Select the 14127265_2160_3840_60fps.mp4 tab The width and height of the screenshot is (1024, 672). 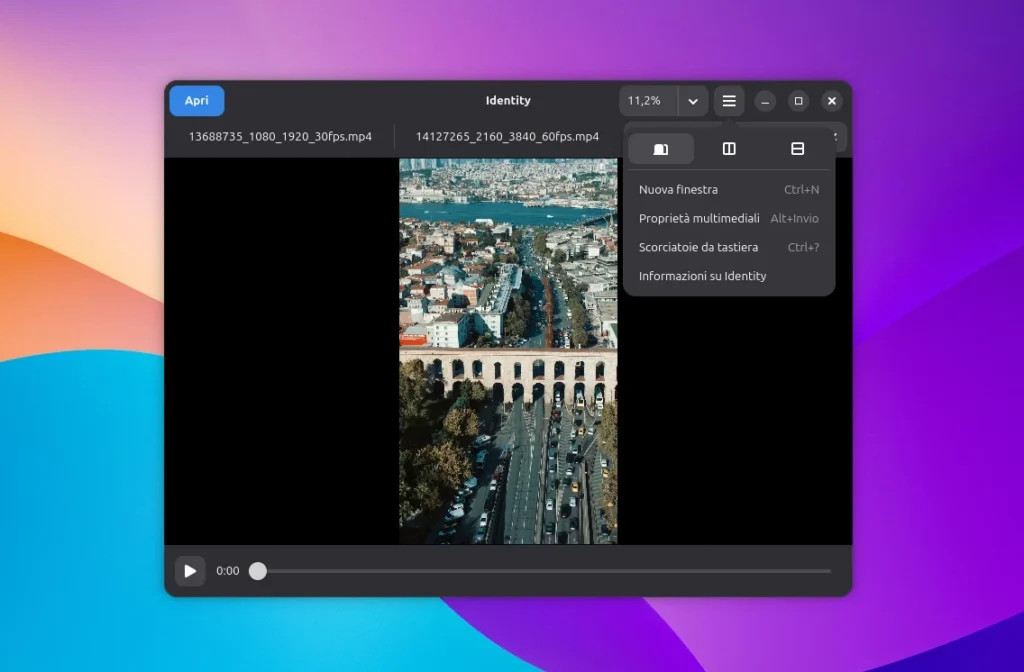tap(507, 136)
